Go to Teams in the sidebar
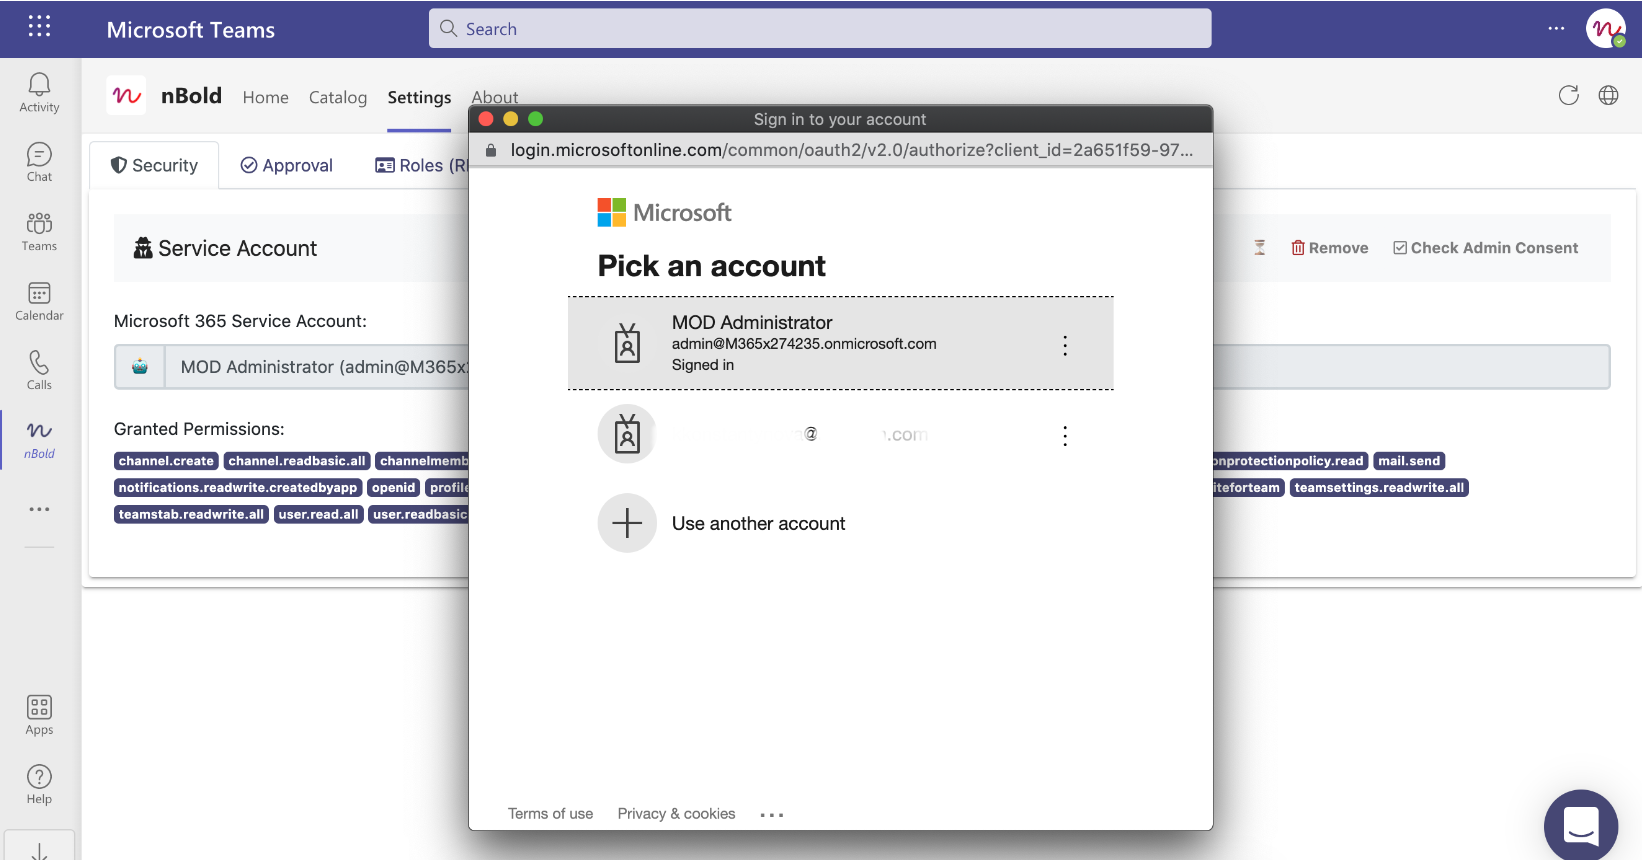 39,231
